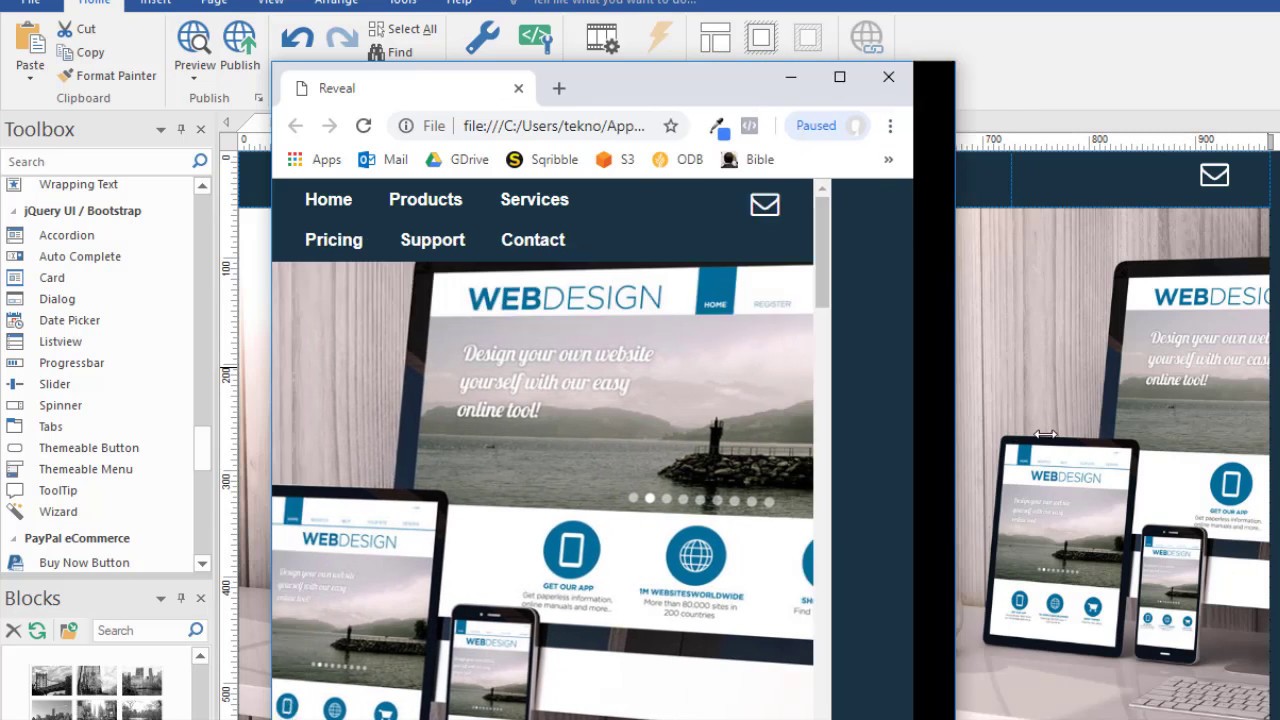
Task: Select the Wizard object in Toolbox
Action: (x=57, y=512)
